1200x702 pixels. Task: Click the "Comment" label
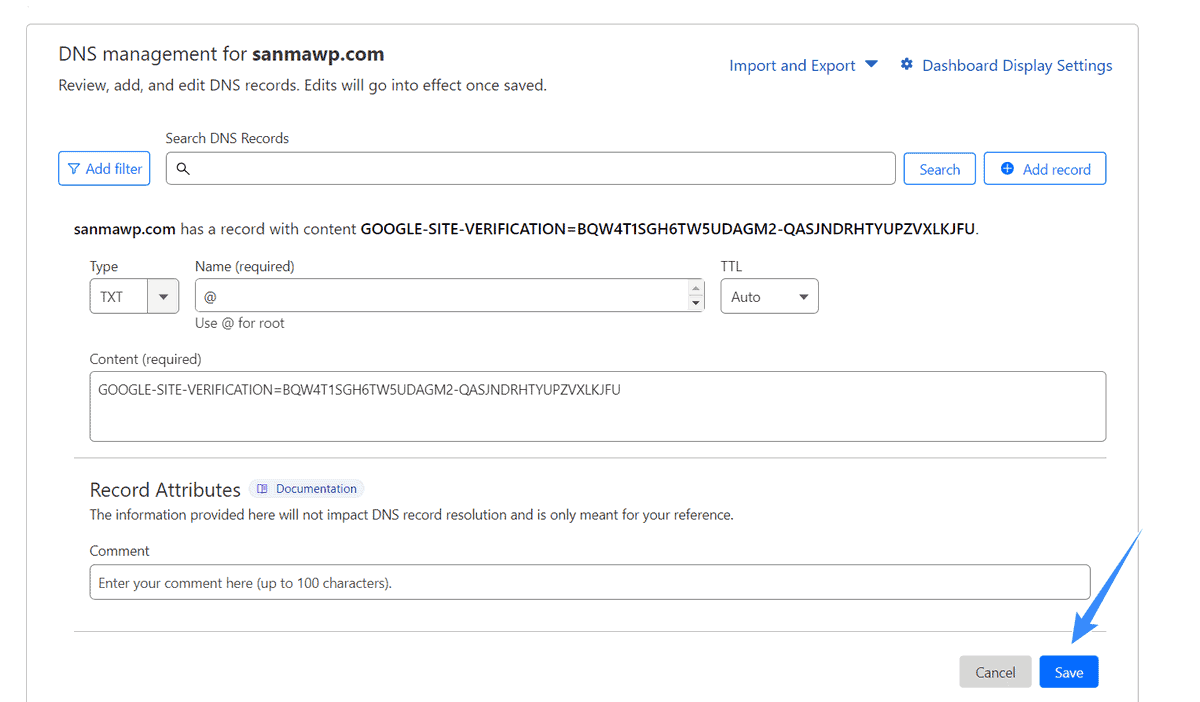pyautogui.click(x=119, y=551)
